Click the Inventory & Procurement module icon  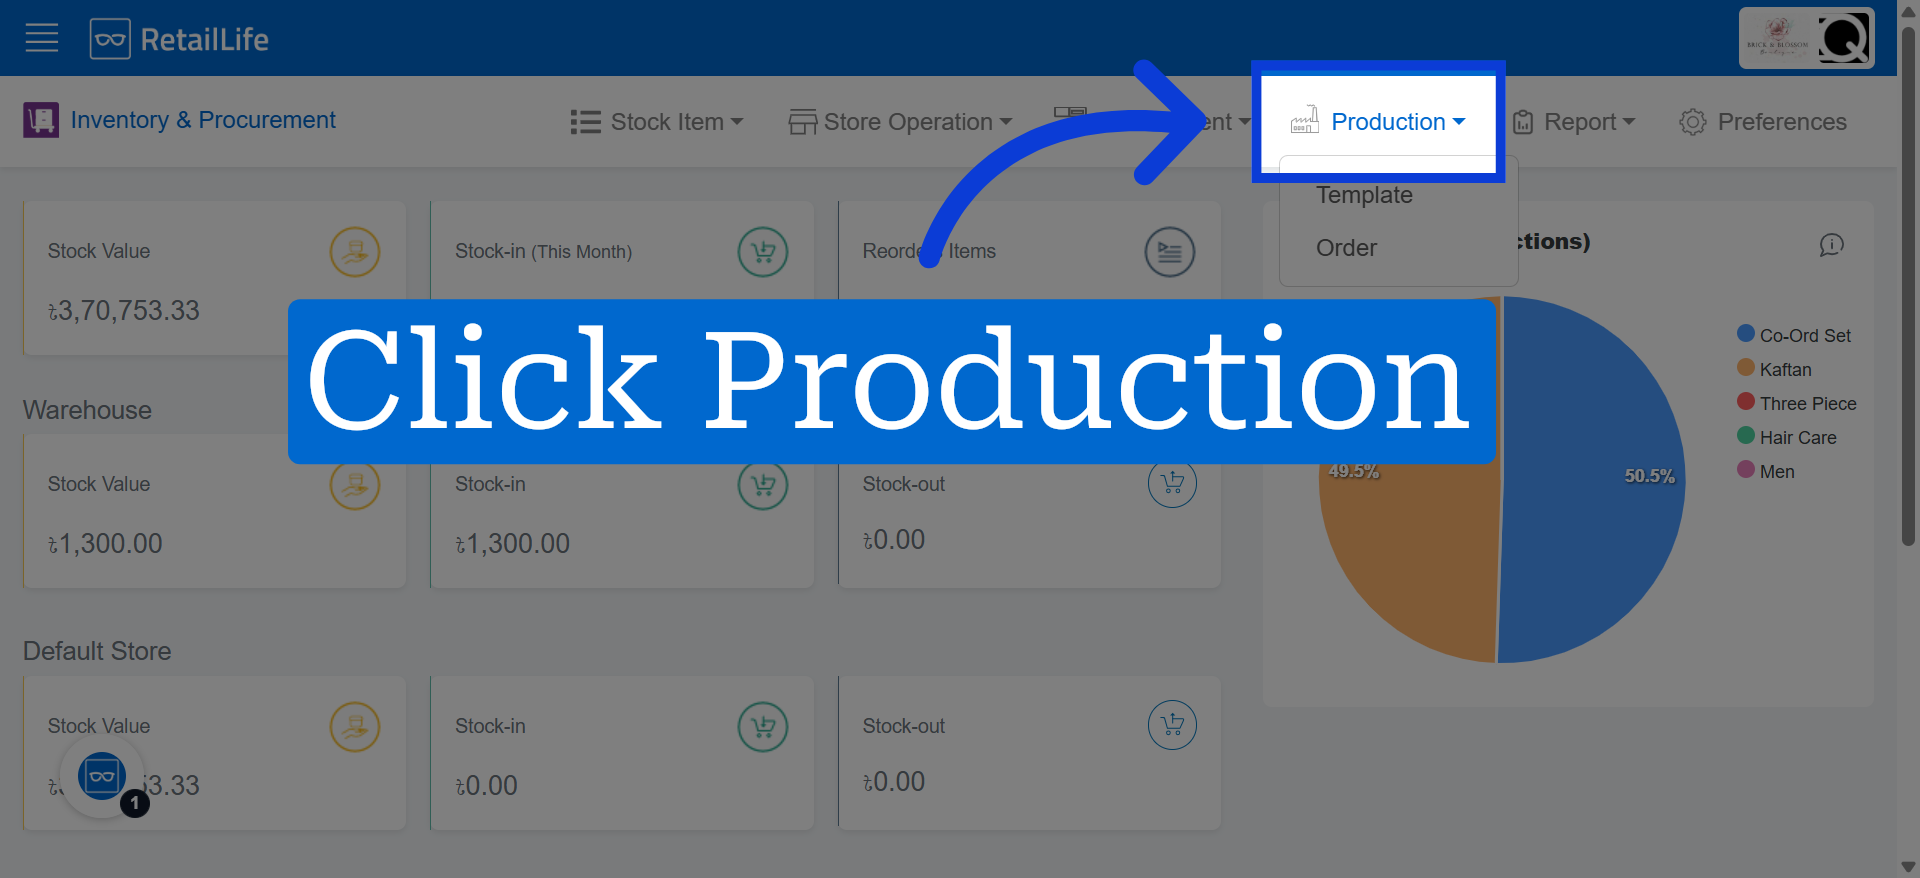(x=41, y=120)
